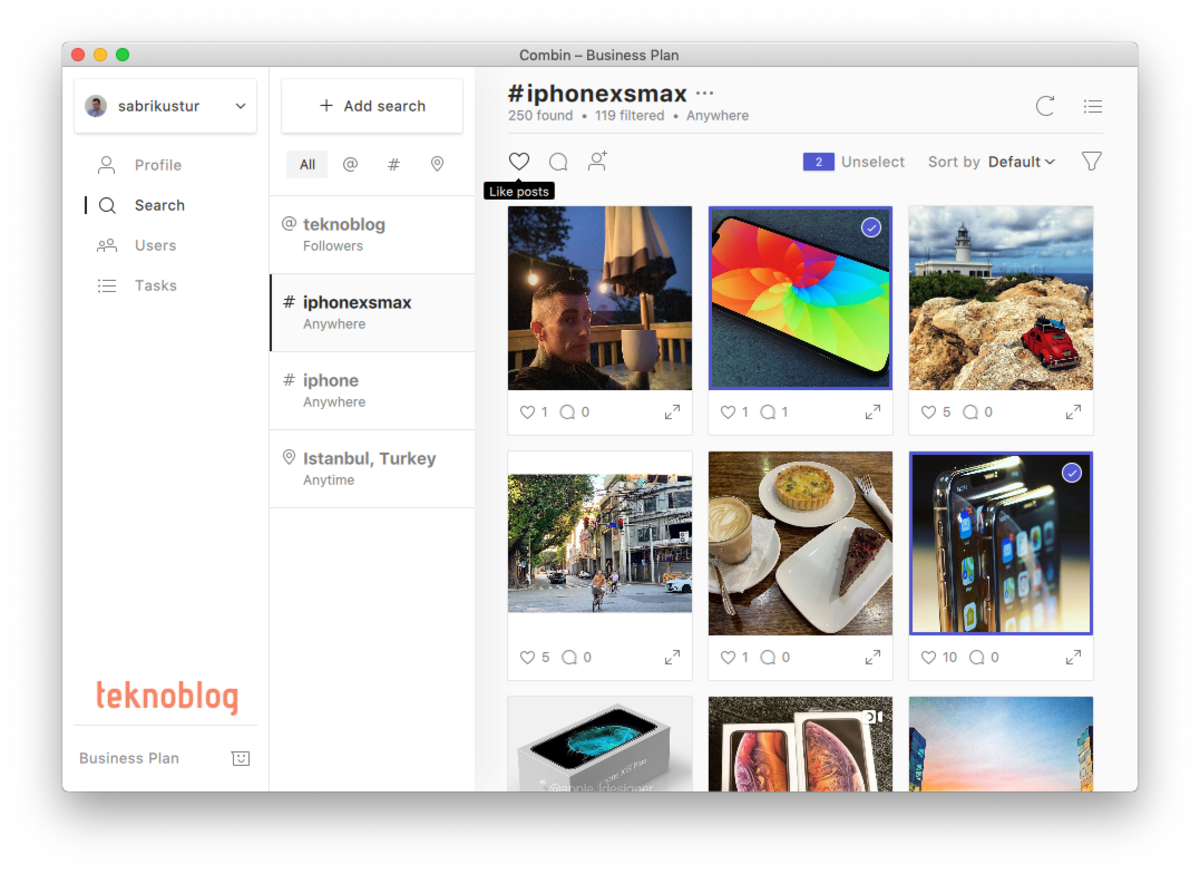Click the Add search button
The image size is (1200, 874).
coord(372,106)
